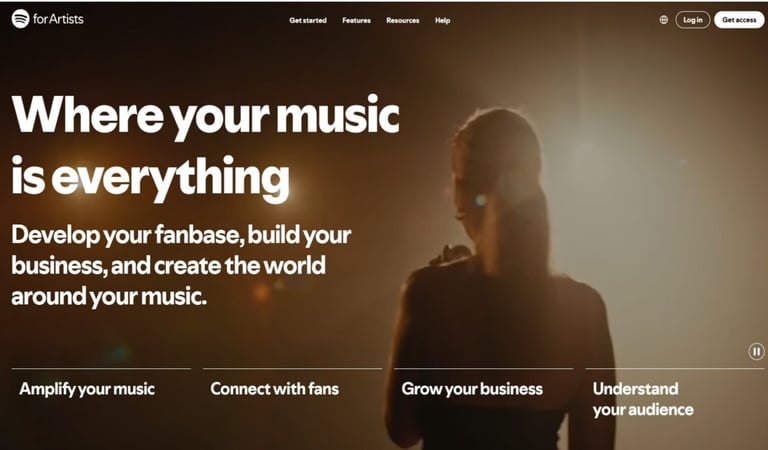
Task: Click the "Where your music is everything" headline
Action: tap(205, 148)
